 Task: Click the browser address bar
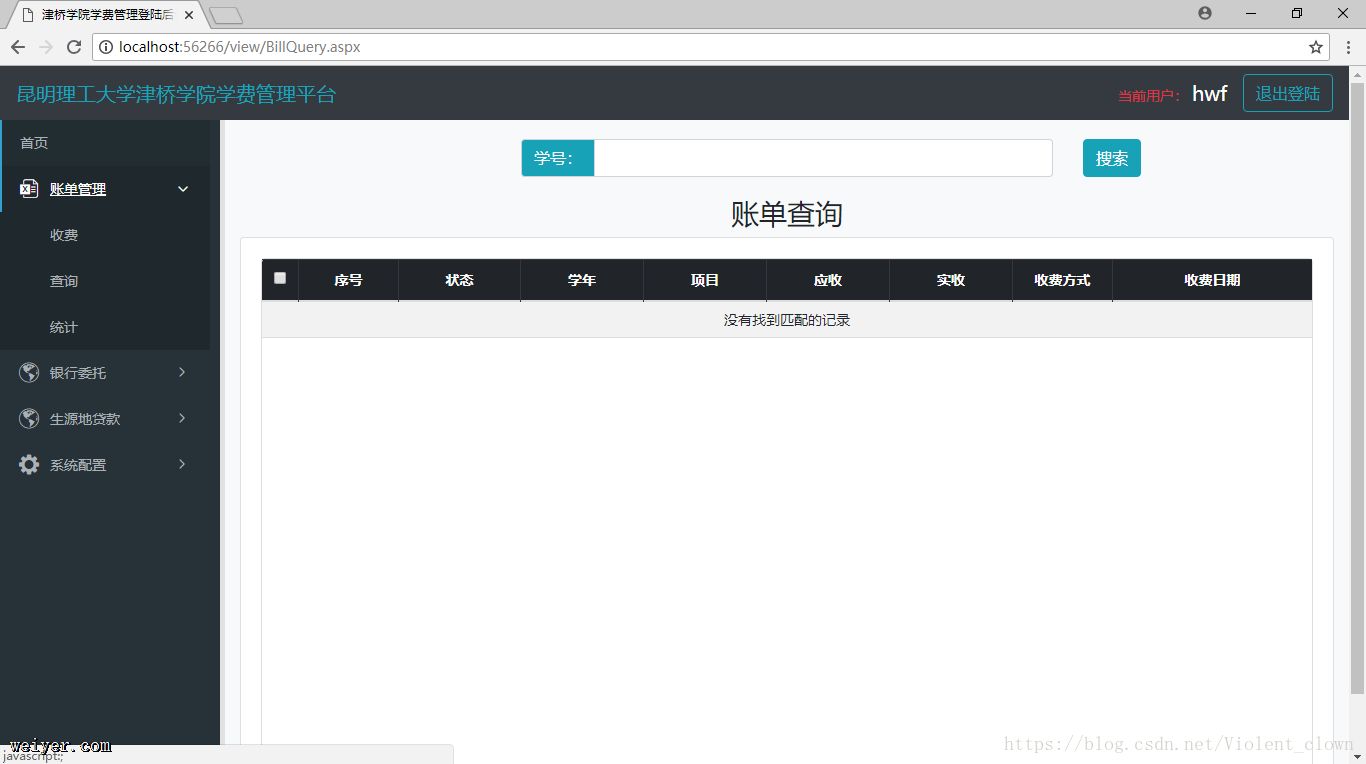pyautogui.click(x=710, y=47)
